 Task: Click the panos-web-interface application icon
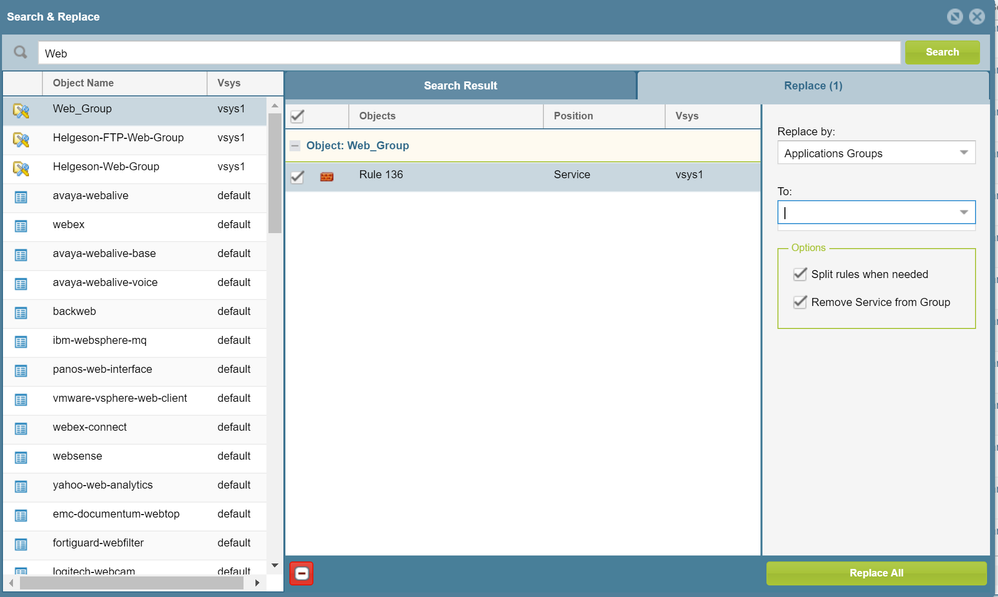click(x=21, y=371)
